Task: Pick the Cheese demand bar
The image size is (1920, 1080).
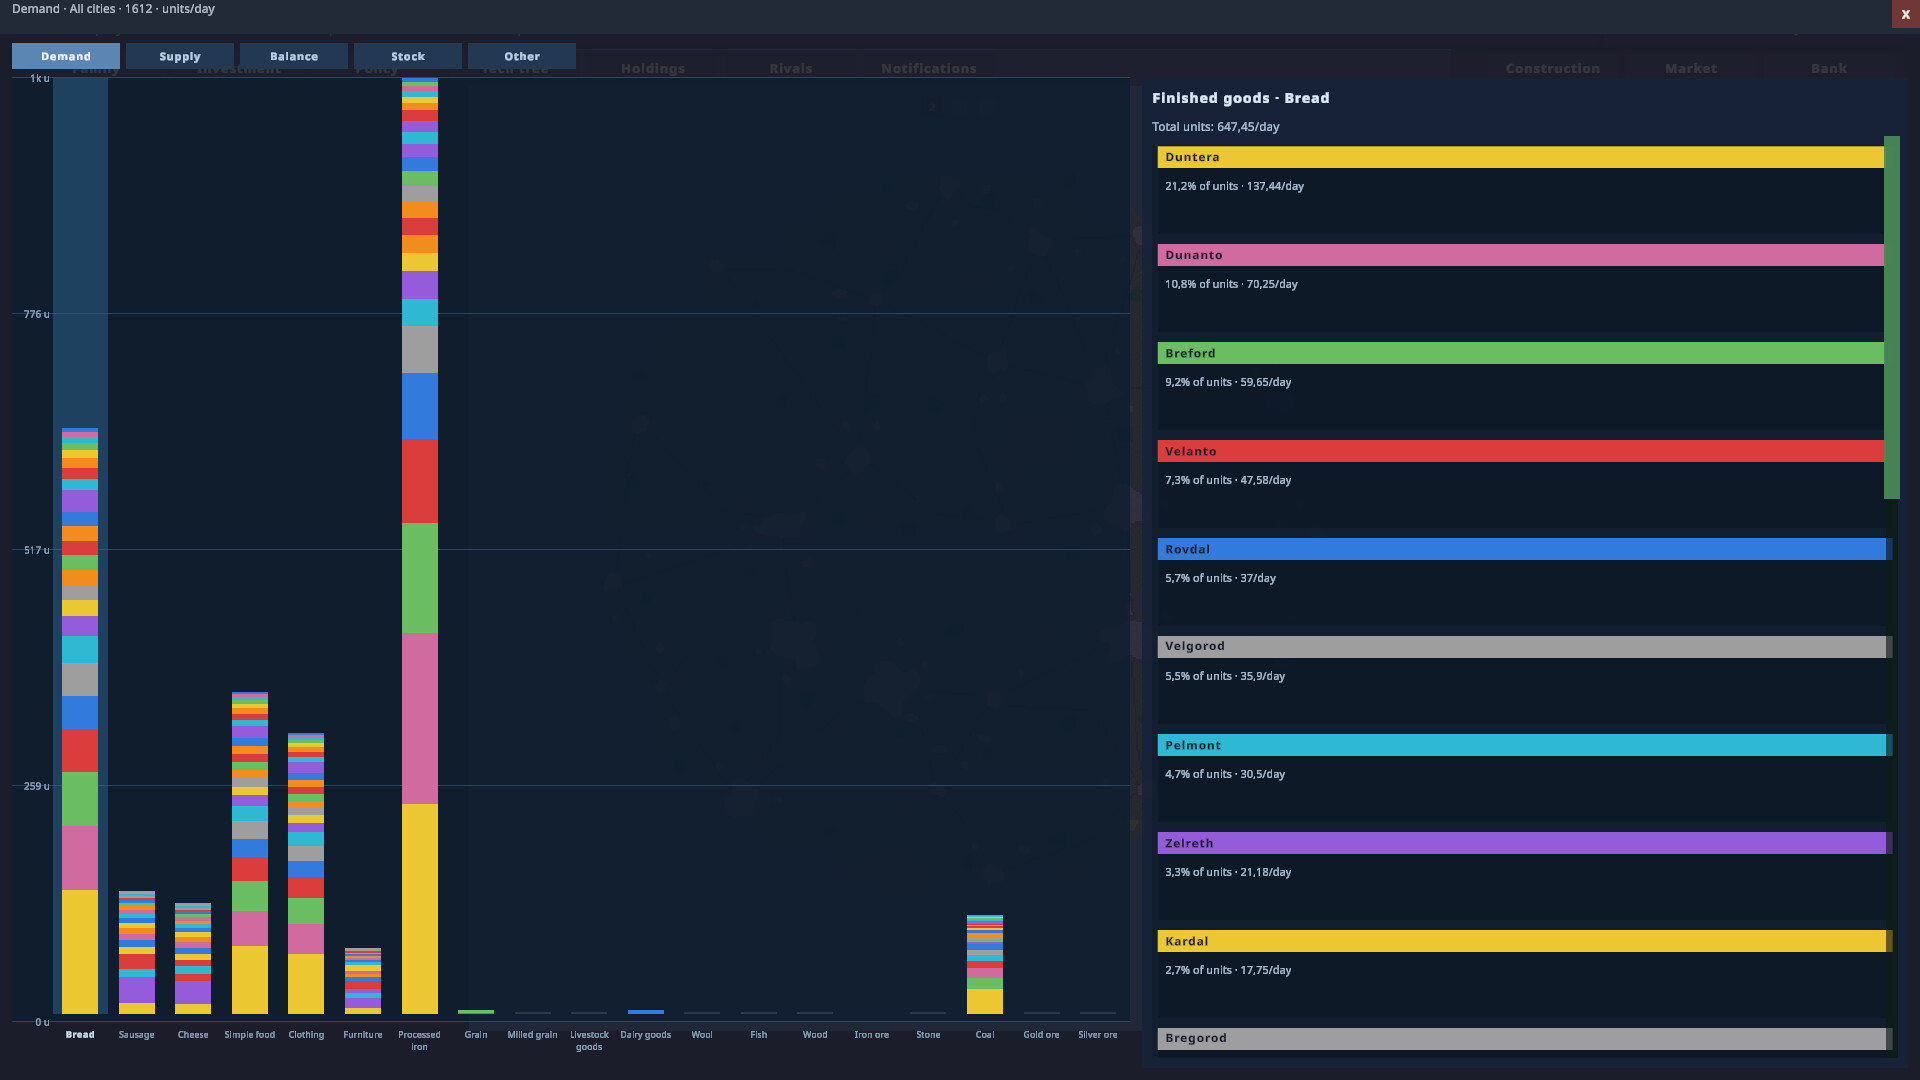Action: (193, 958)
